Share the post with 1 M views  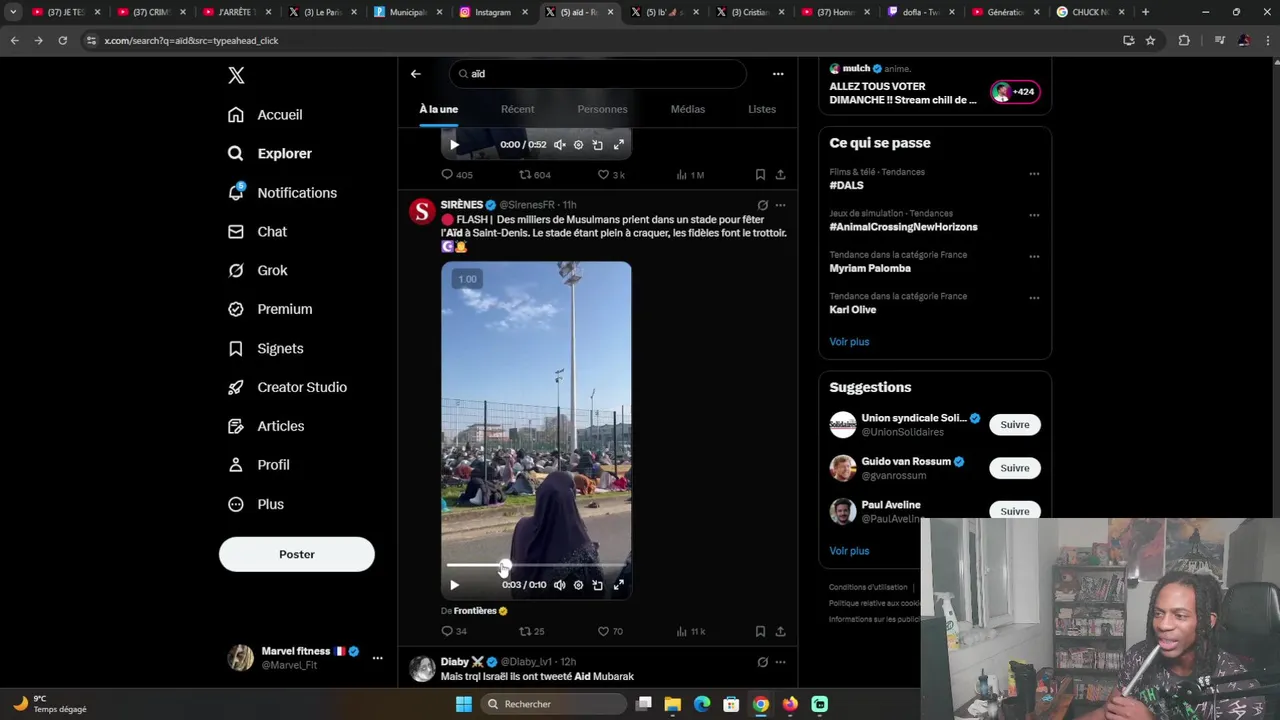point(780,175)
